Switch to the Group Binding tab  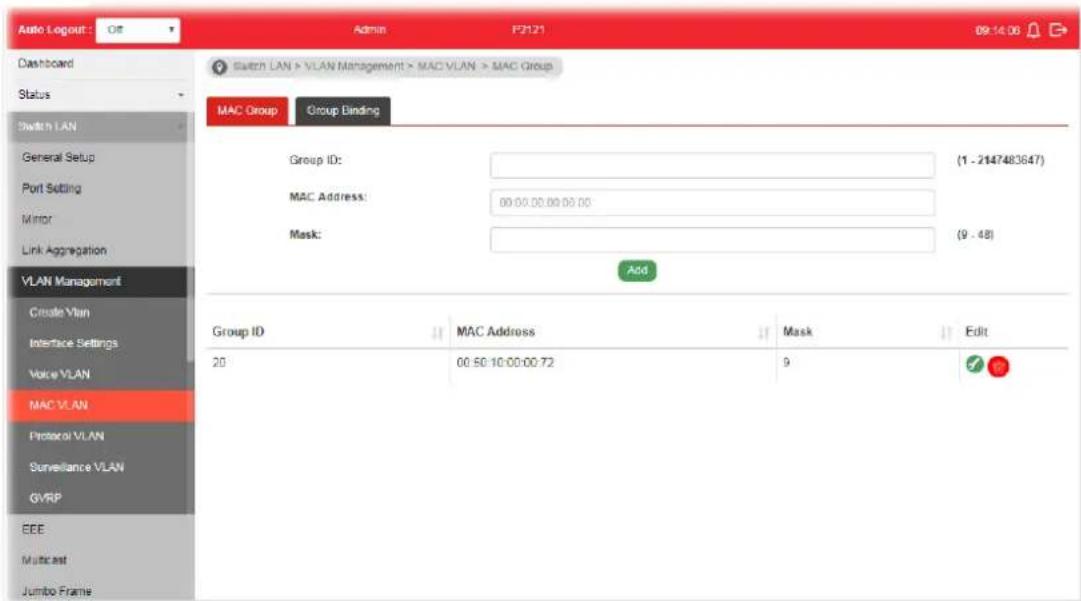point(343,110)
